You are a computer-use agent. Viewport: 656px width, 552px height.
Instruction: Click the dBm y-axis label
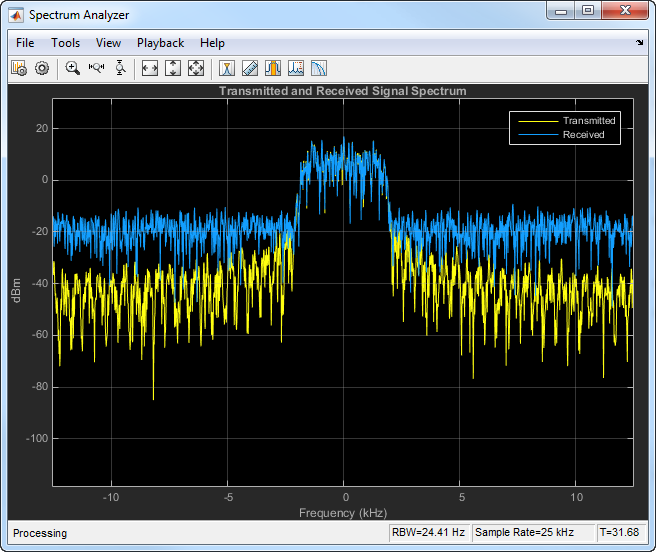tap(16, 290)
